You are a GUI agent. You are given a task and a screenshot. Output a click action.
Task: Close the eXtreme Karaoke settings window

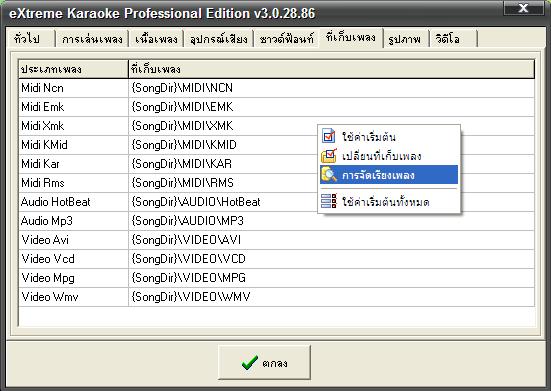pos(523,8)
